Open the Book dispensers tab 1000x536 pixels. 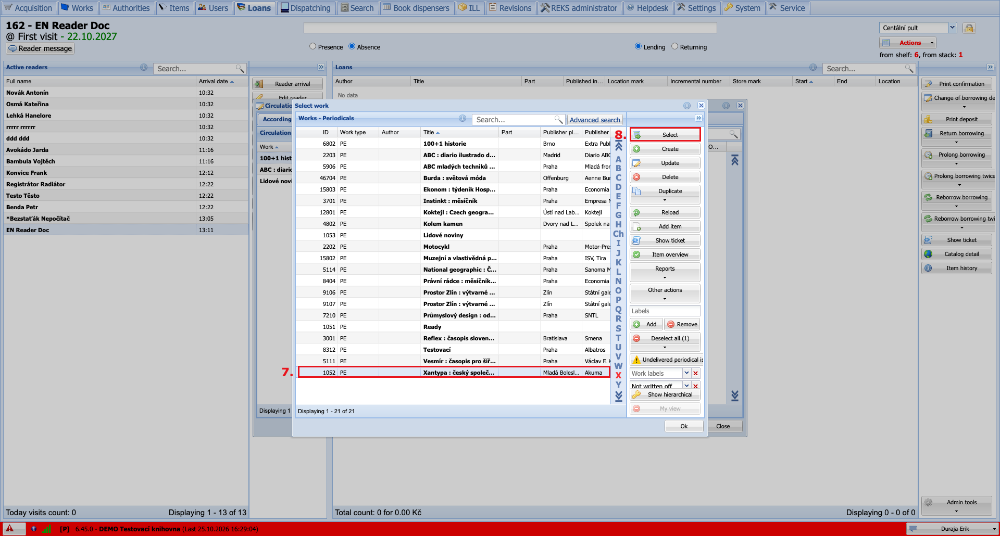point(418,8)
